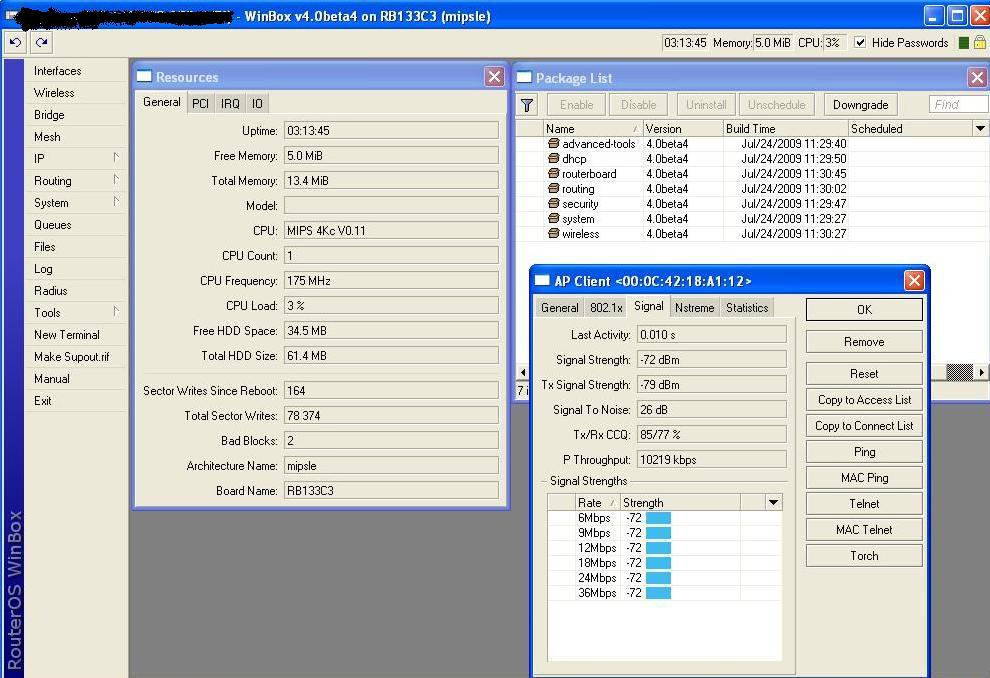Click the green status square in toolbar
Viewport: 990px width, 678px height.
(963, 42)
